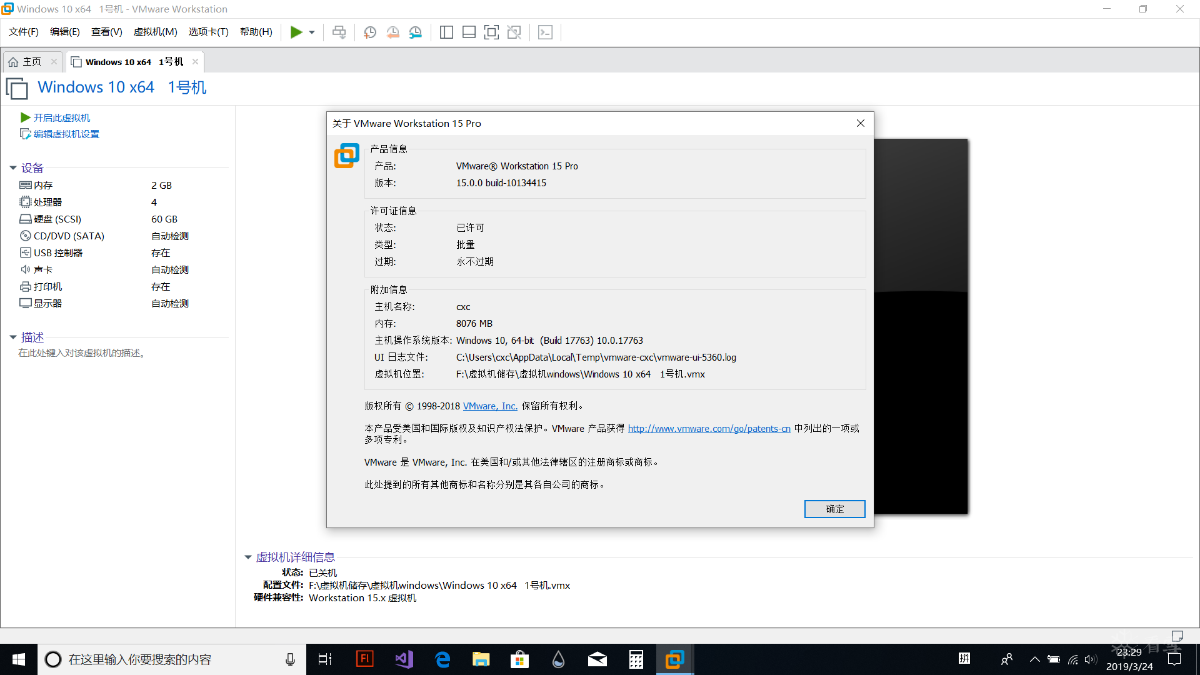Open the 虚拟机(M) menu
This screenshot has width=1200, height=675.
click(x=155, y=32)
